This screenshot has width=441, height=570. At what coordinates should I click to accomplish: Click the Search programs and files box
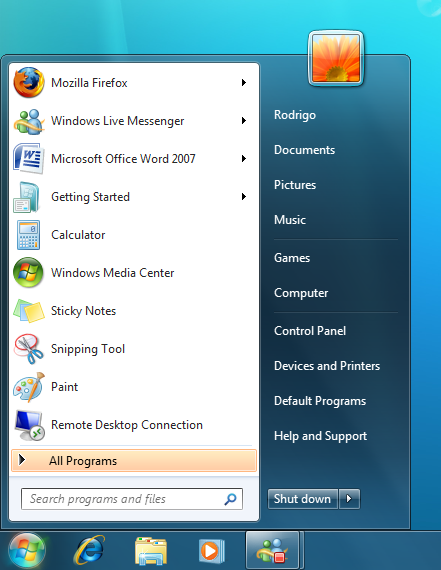click(x=132, y=499)
